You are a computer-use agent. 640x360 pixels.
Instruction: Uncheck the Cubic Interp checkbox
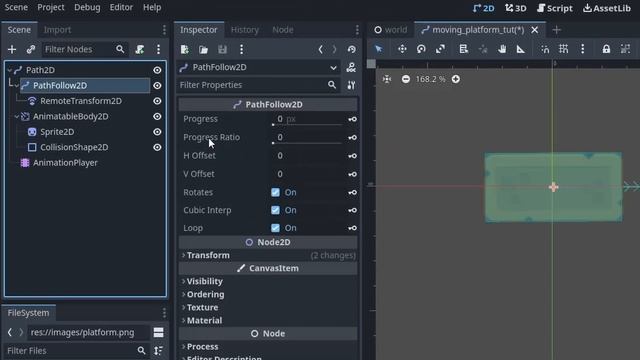(x=276, y=210)
